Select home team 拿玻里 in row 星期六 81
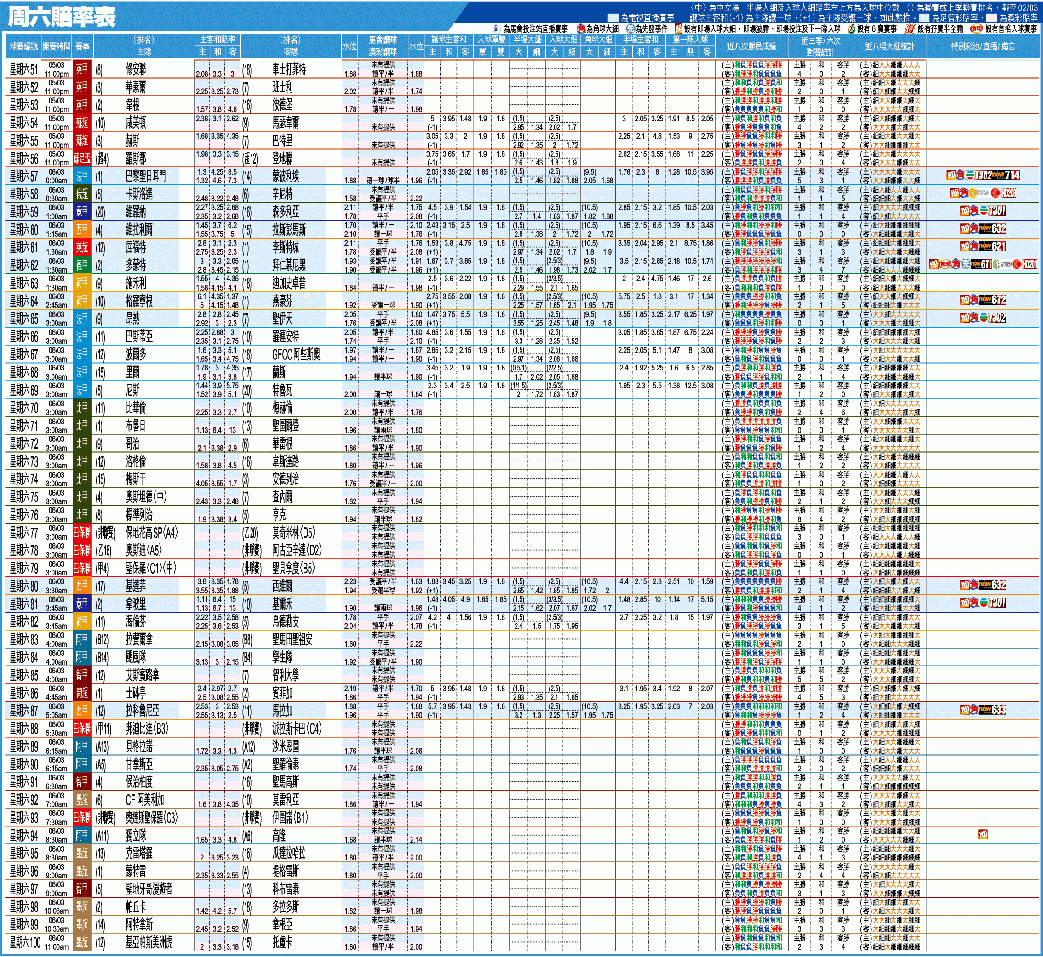 (x=136, y=604)
